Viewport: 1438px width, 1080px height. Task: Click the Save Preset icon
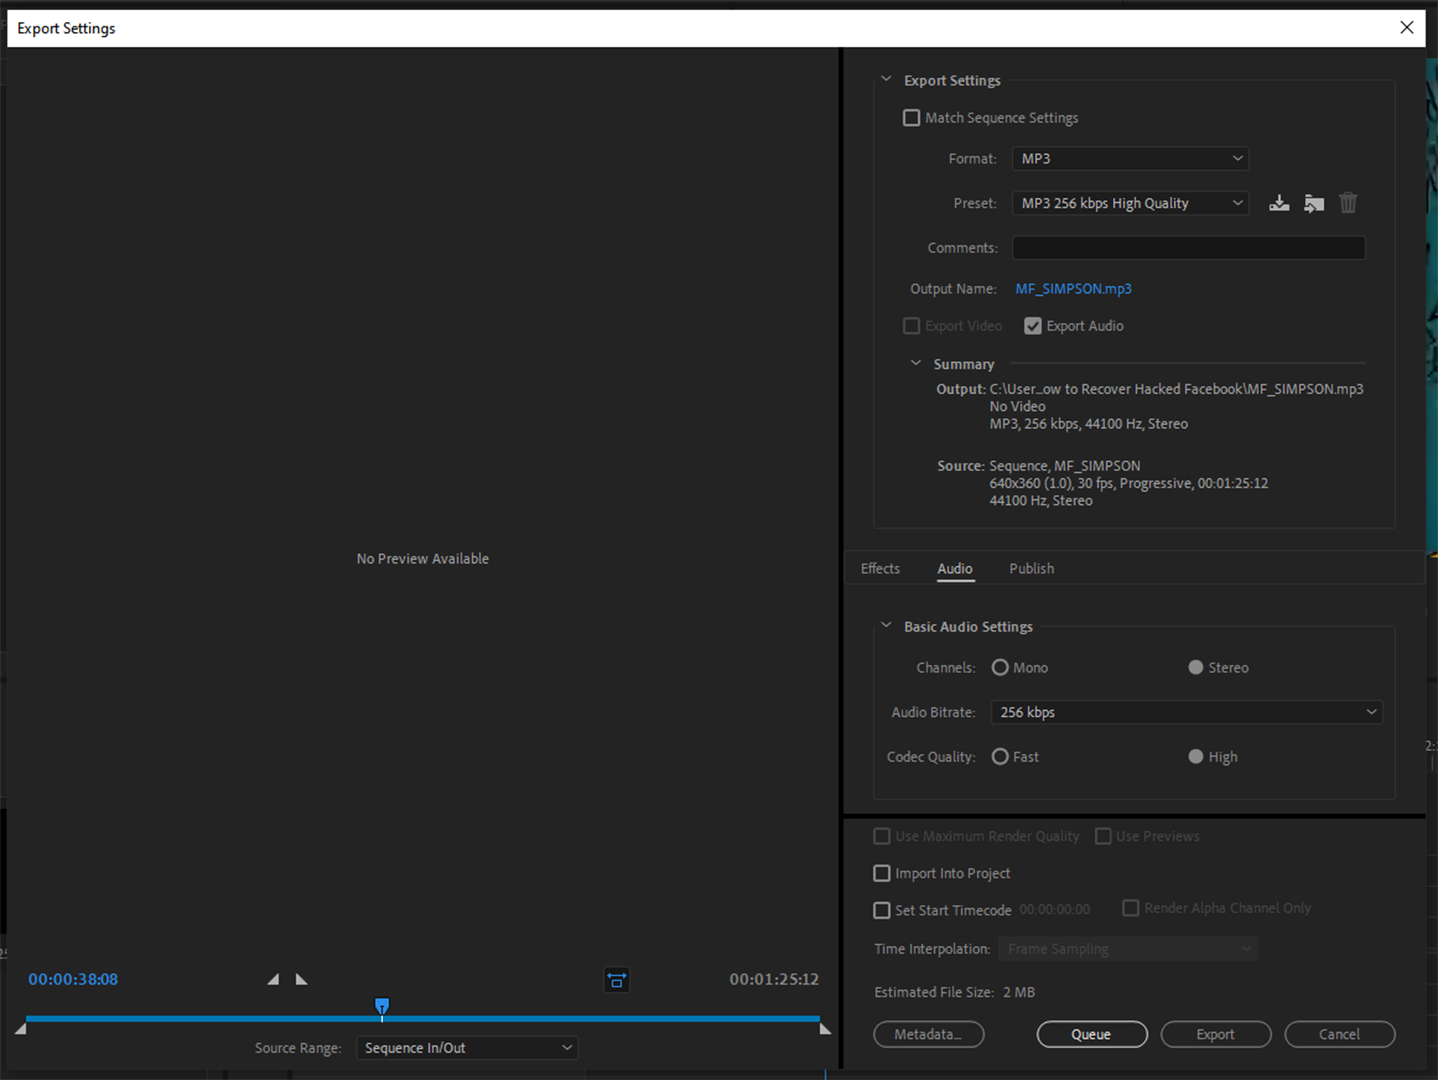(x=1279, y=203)
